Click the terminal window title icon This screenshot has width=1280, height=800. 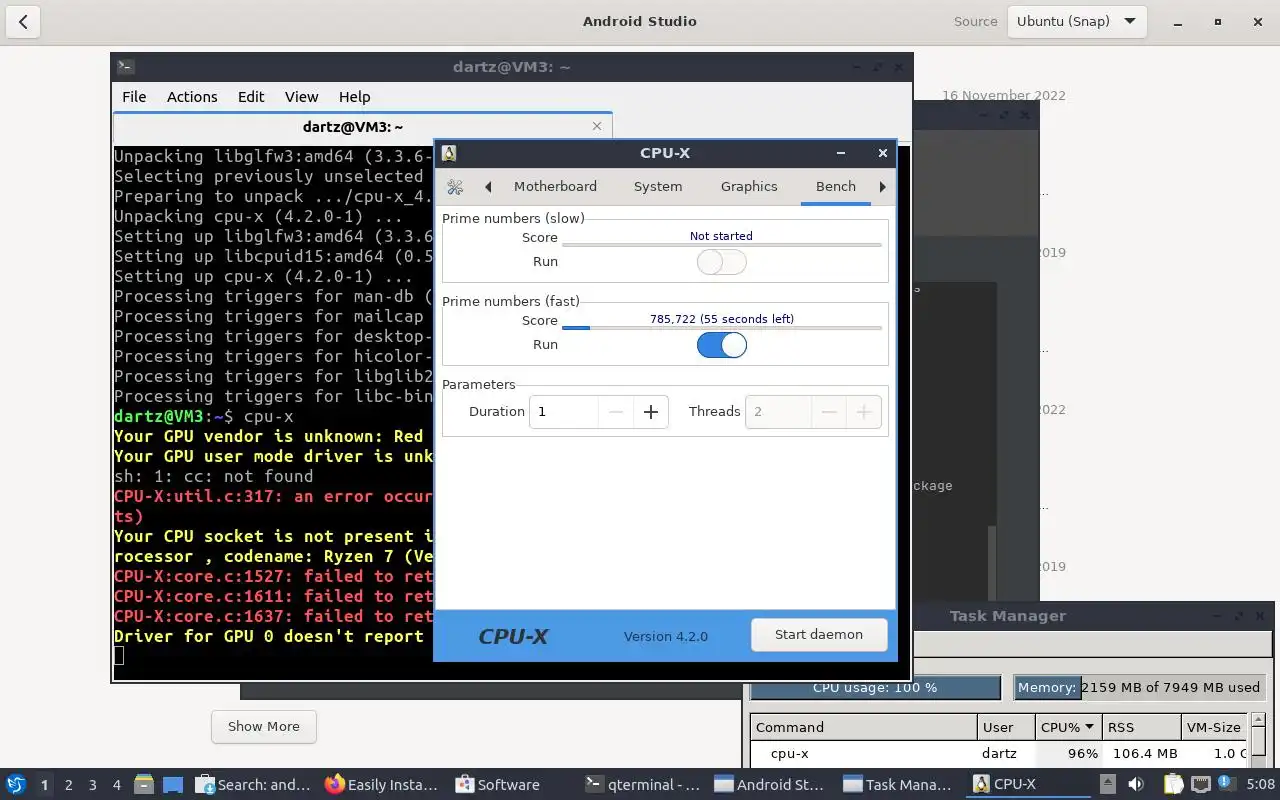(x=125, y=67)
